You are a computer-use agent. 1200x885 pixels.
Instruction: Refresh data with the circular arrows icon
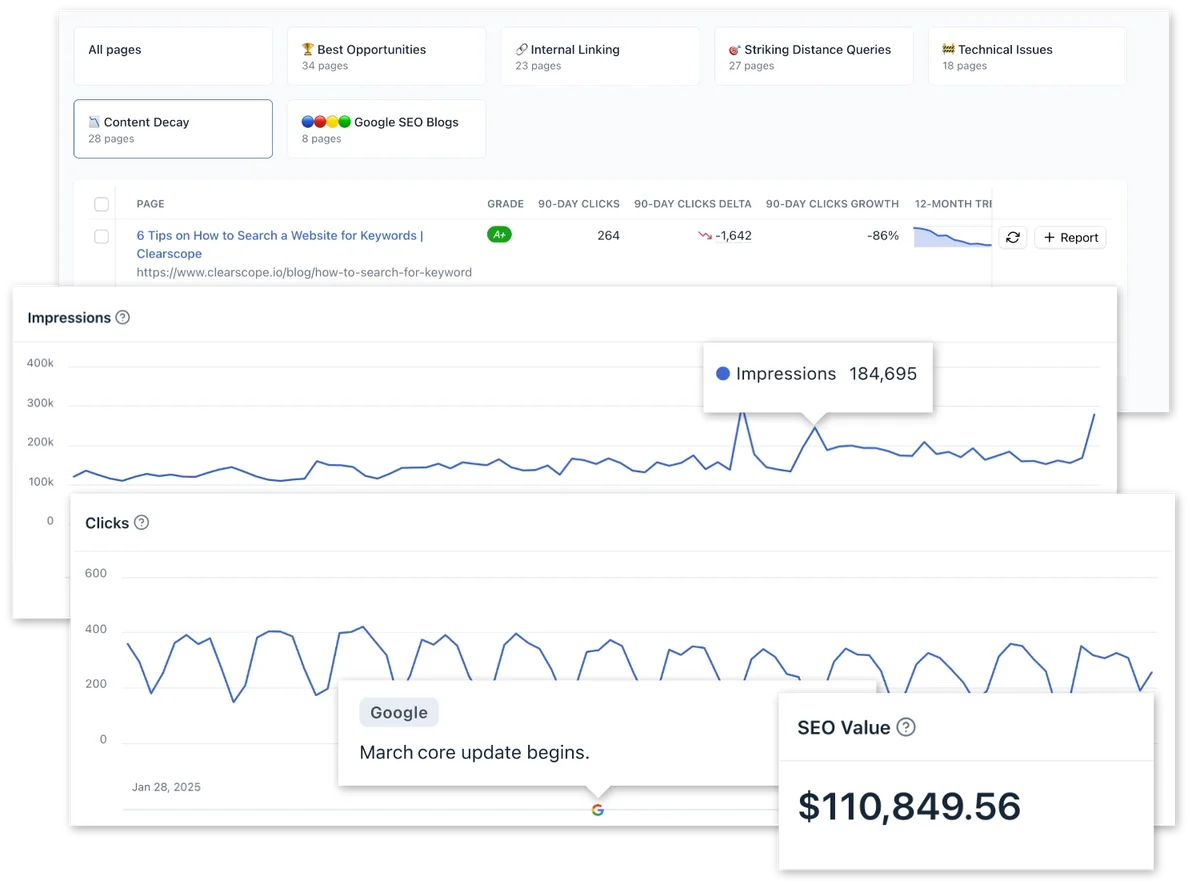(x=1012, y=237)
